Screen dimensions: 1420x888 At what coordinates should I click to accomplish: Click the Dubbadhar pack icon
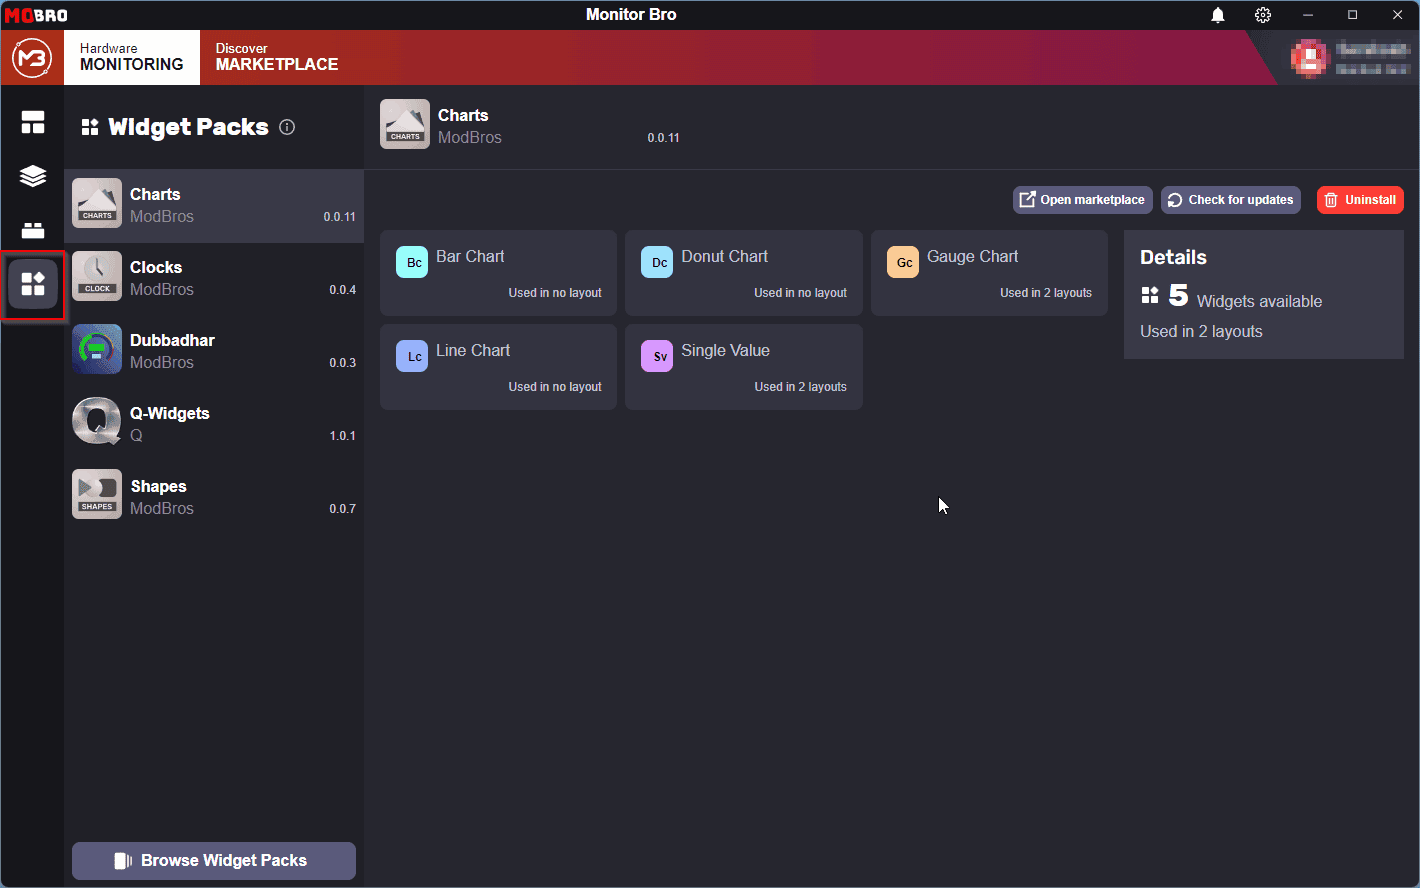click(x=97, y=349)
